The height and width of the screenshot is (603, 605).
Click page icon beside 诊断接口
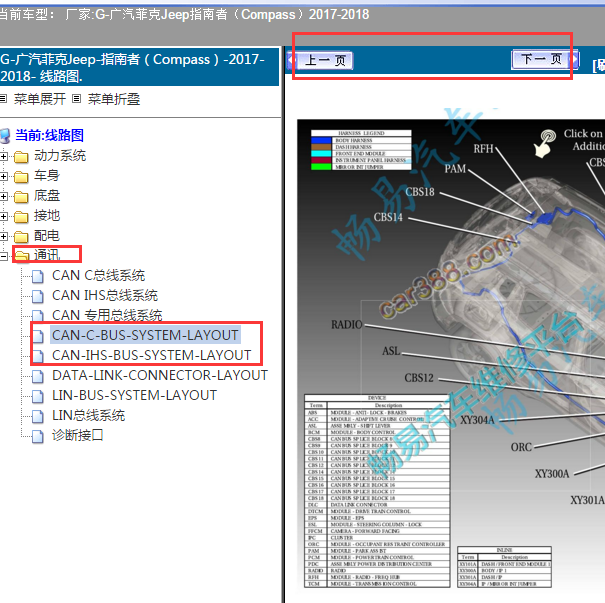(x=37, y=436)
